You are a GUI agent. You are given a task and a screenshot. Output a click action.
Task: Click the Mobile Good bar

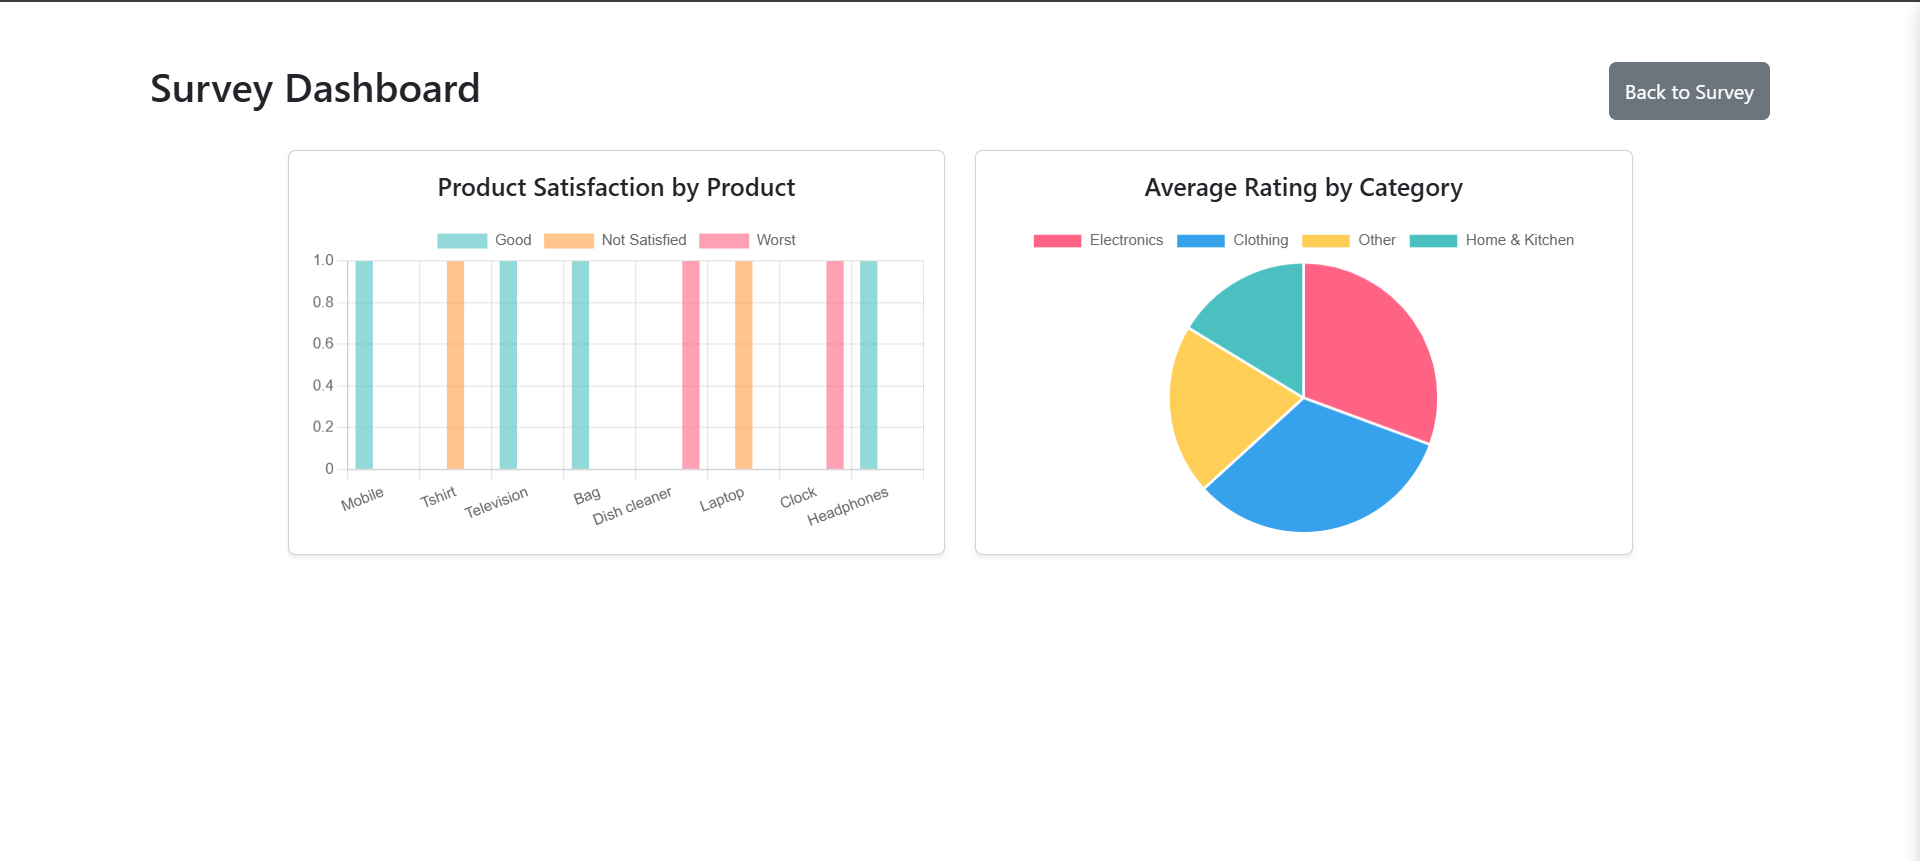tap(364, 365)
